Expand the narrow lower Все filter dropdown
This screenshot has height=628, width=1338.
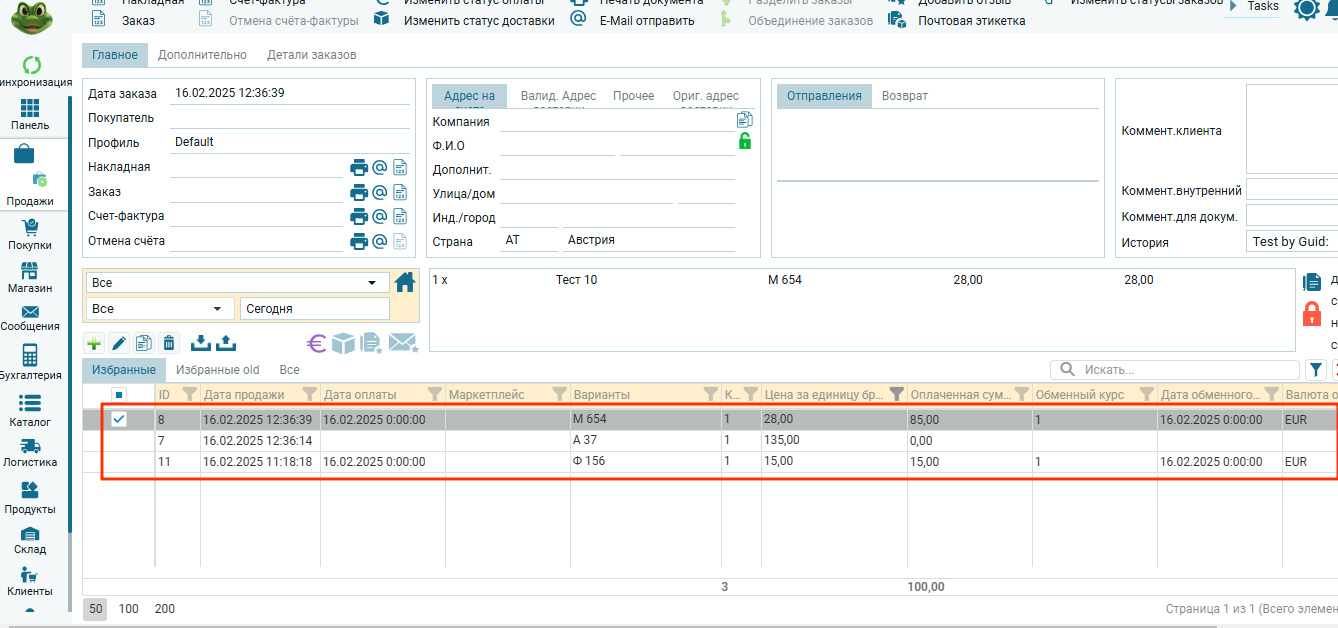point(217,309)
